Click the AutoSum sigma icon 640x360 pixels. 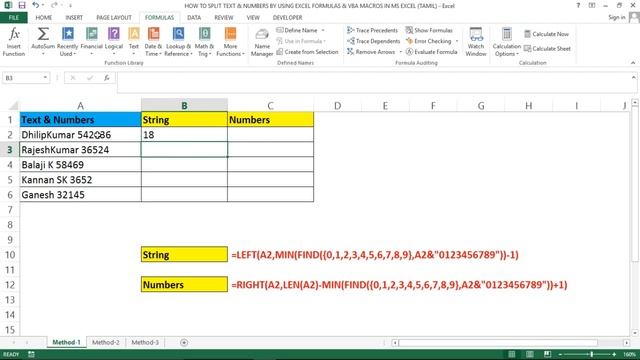(43, 34)
